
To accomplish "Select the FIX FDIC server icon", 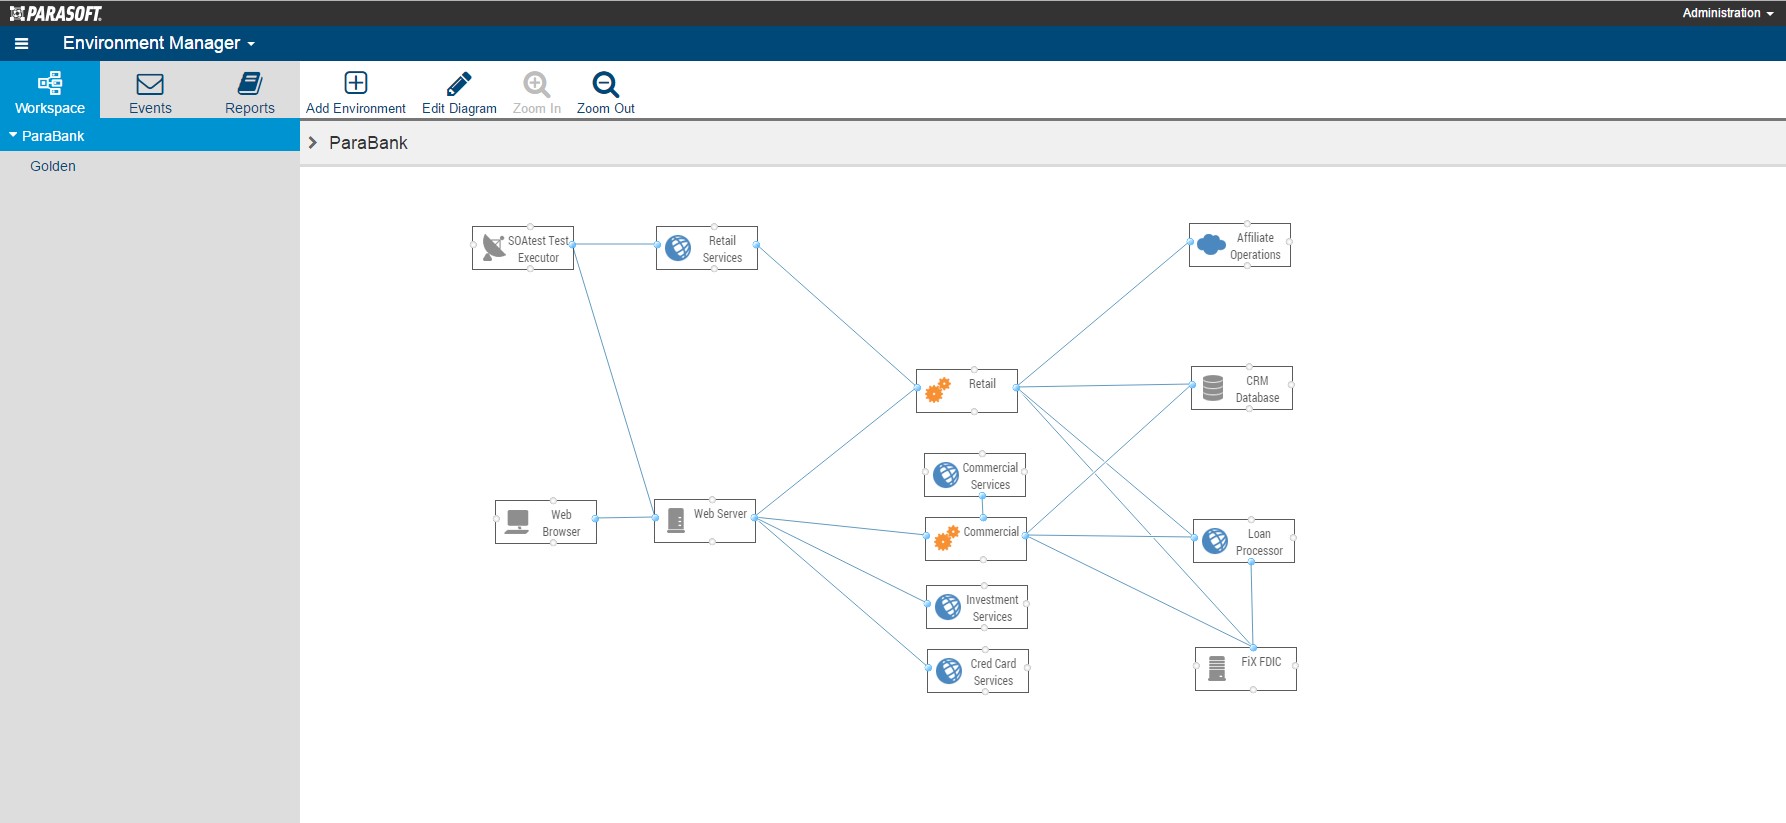I will (1217, 668).
